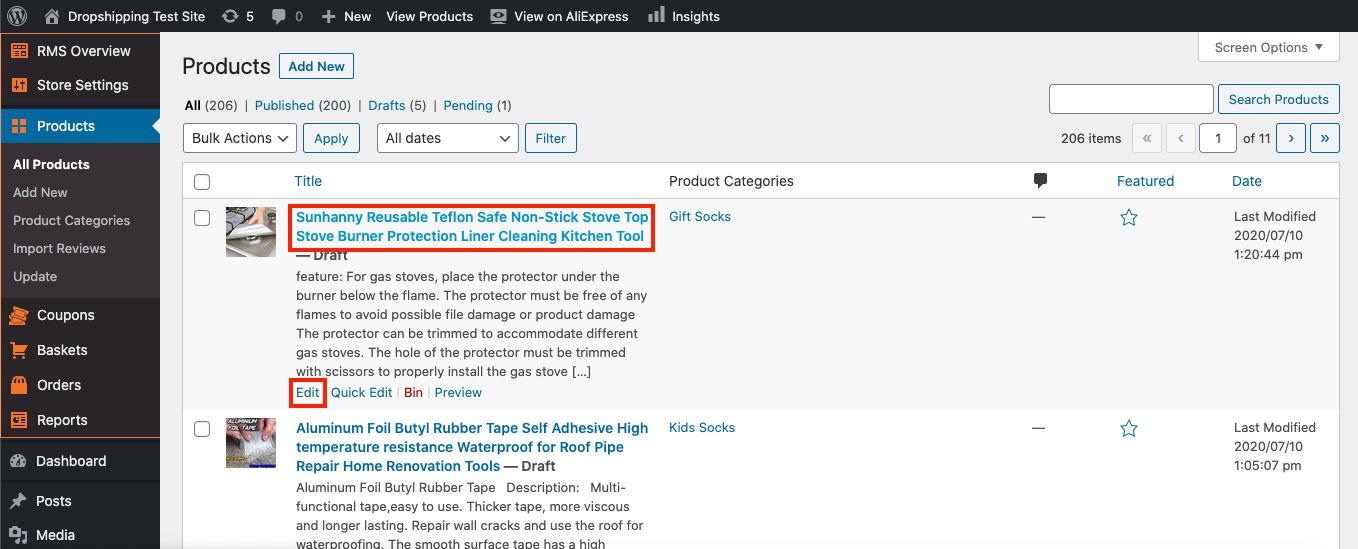Click the Dashboard gauge icon
The height and width of the screenshot is (549, 1358).
(x=19, y=461)
